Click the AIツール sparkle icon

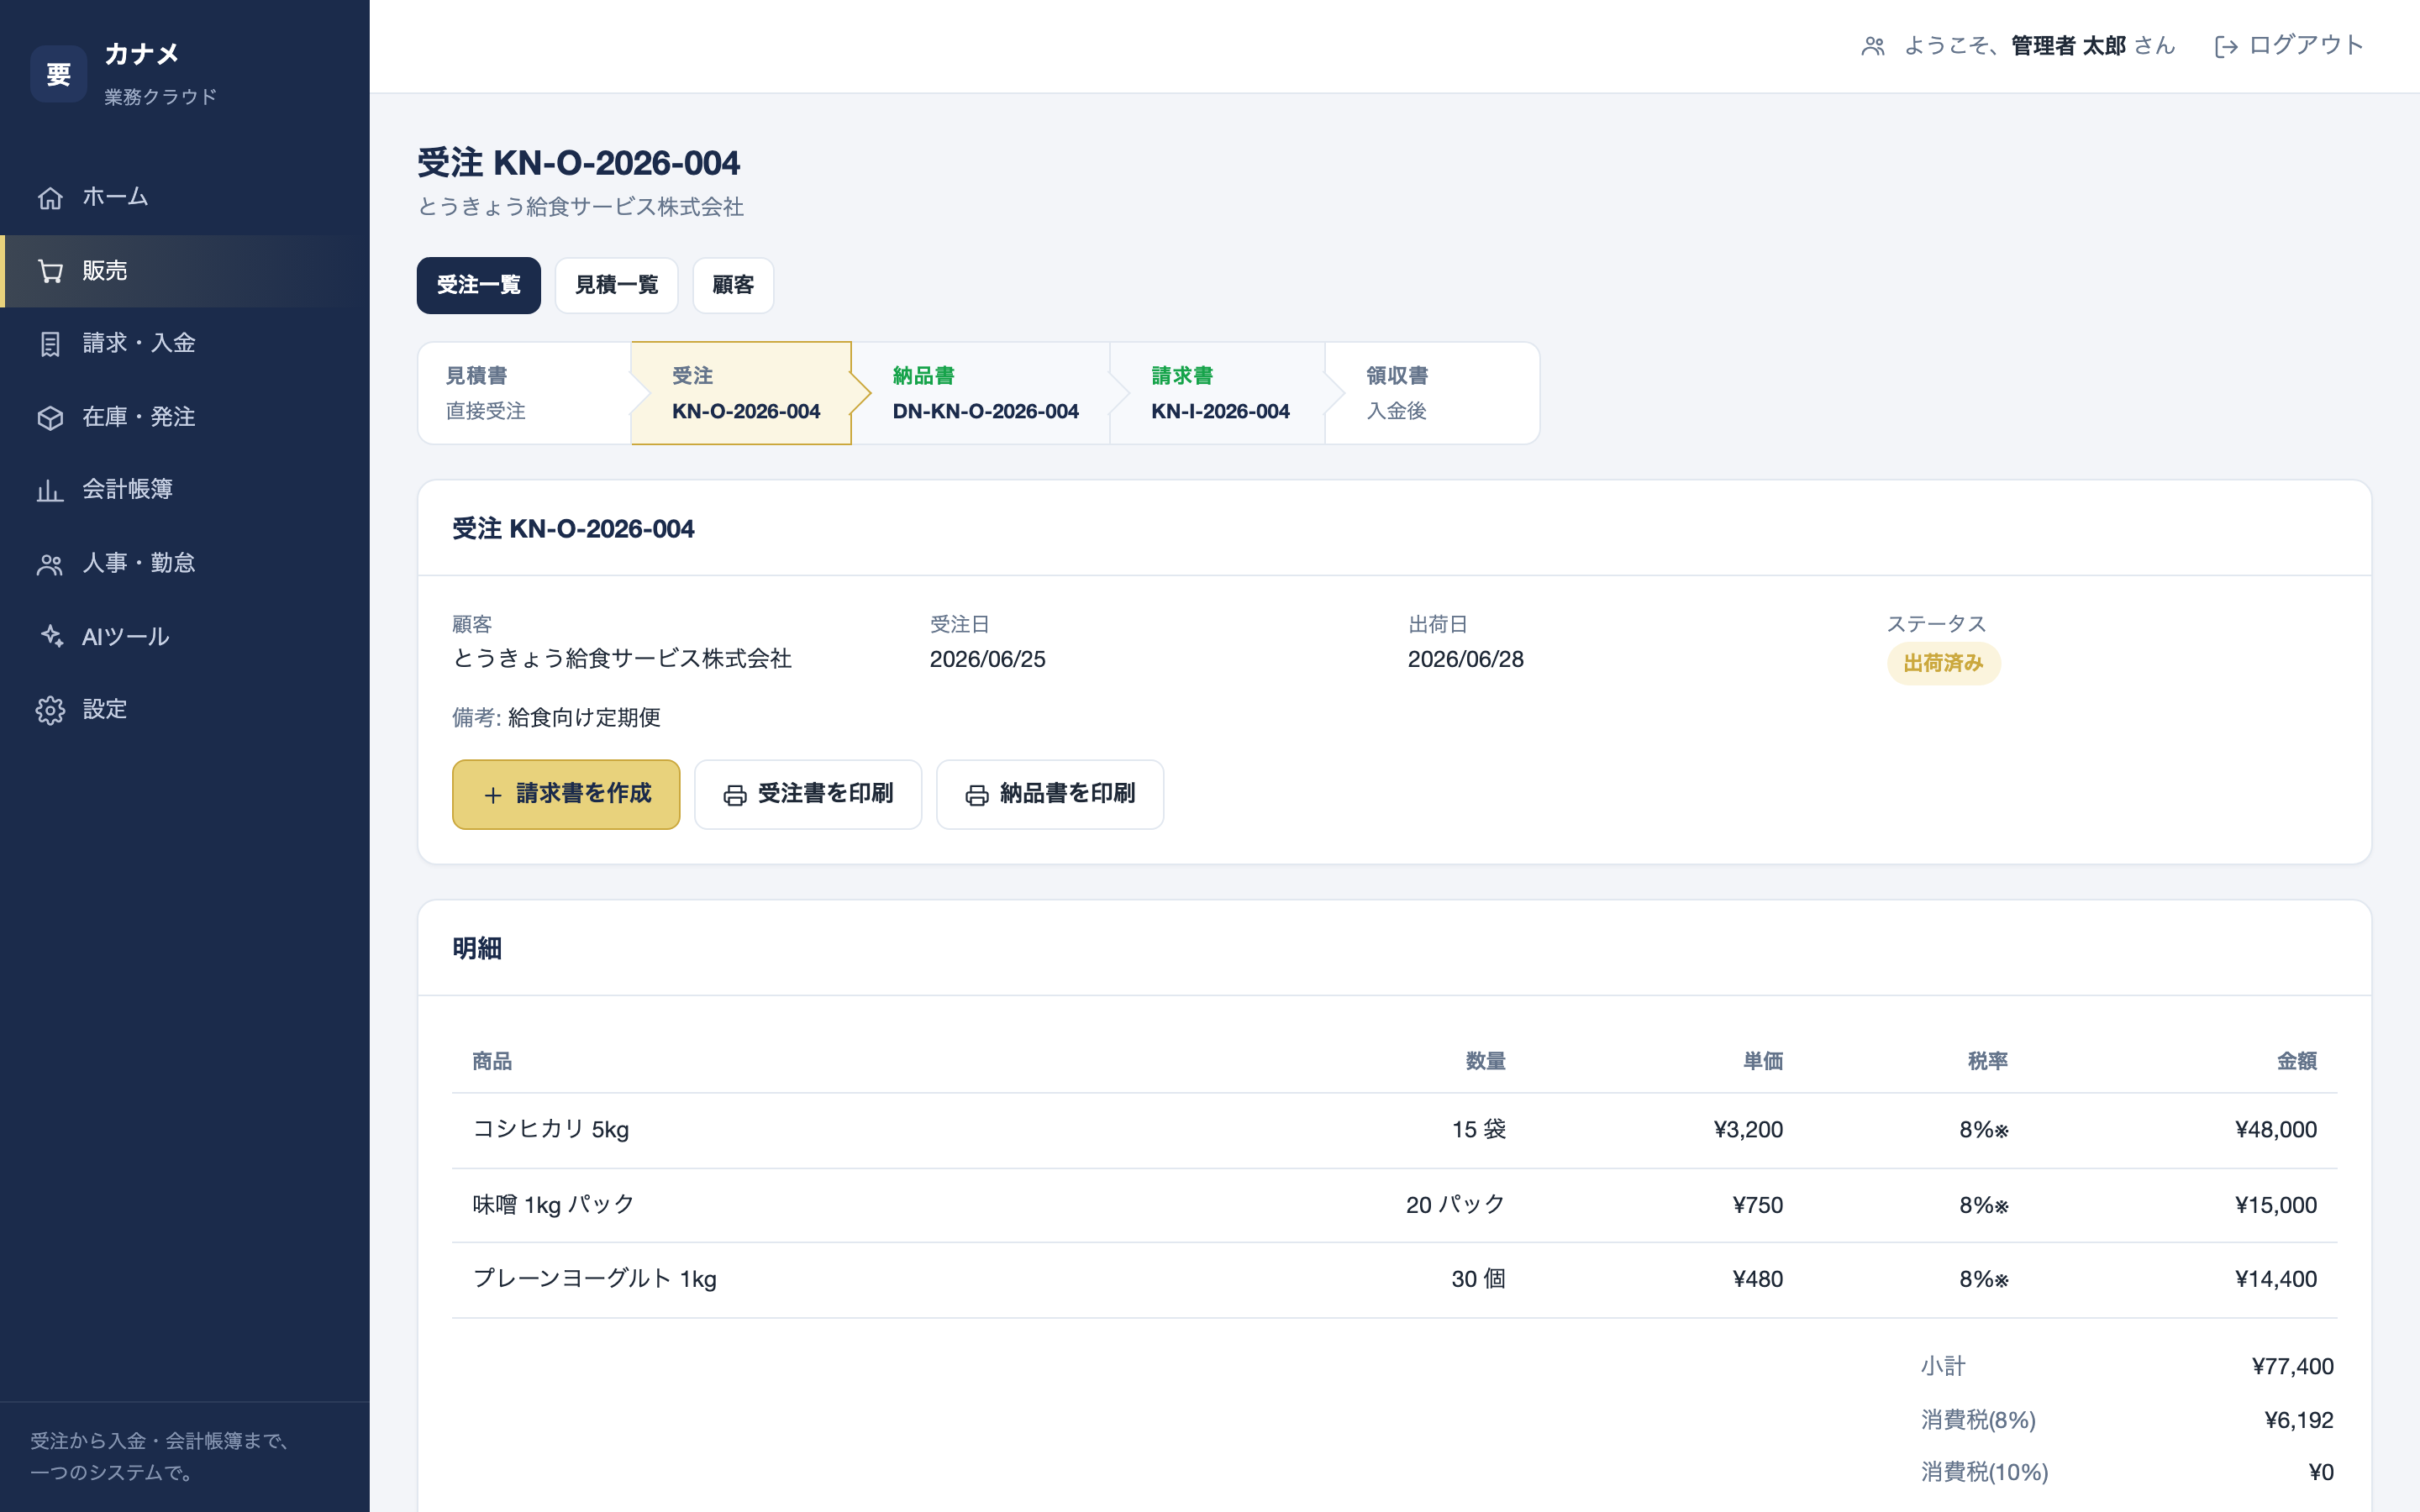click(50, 637)
